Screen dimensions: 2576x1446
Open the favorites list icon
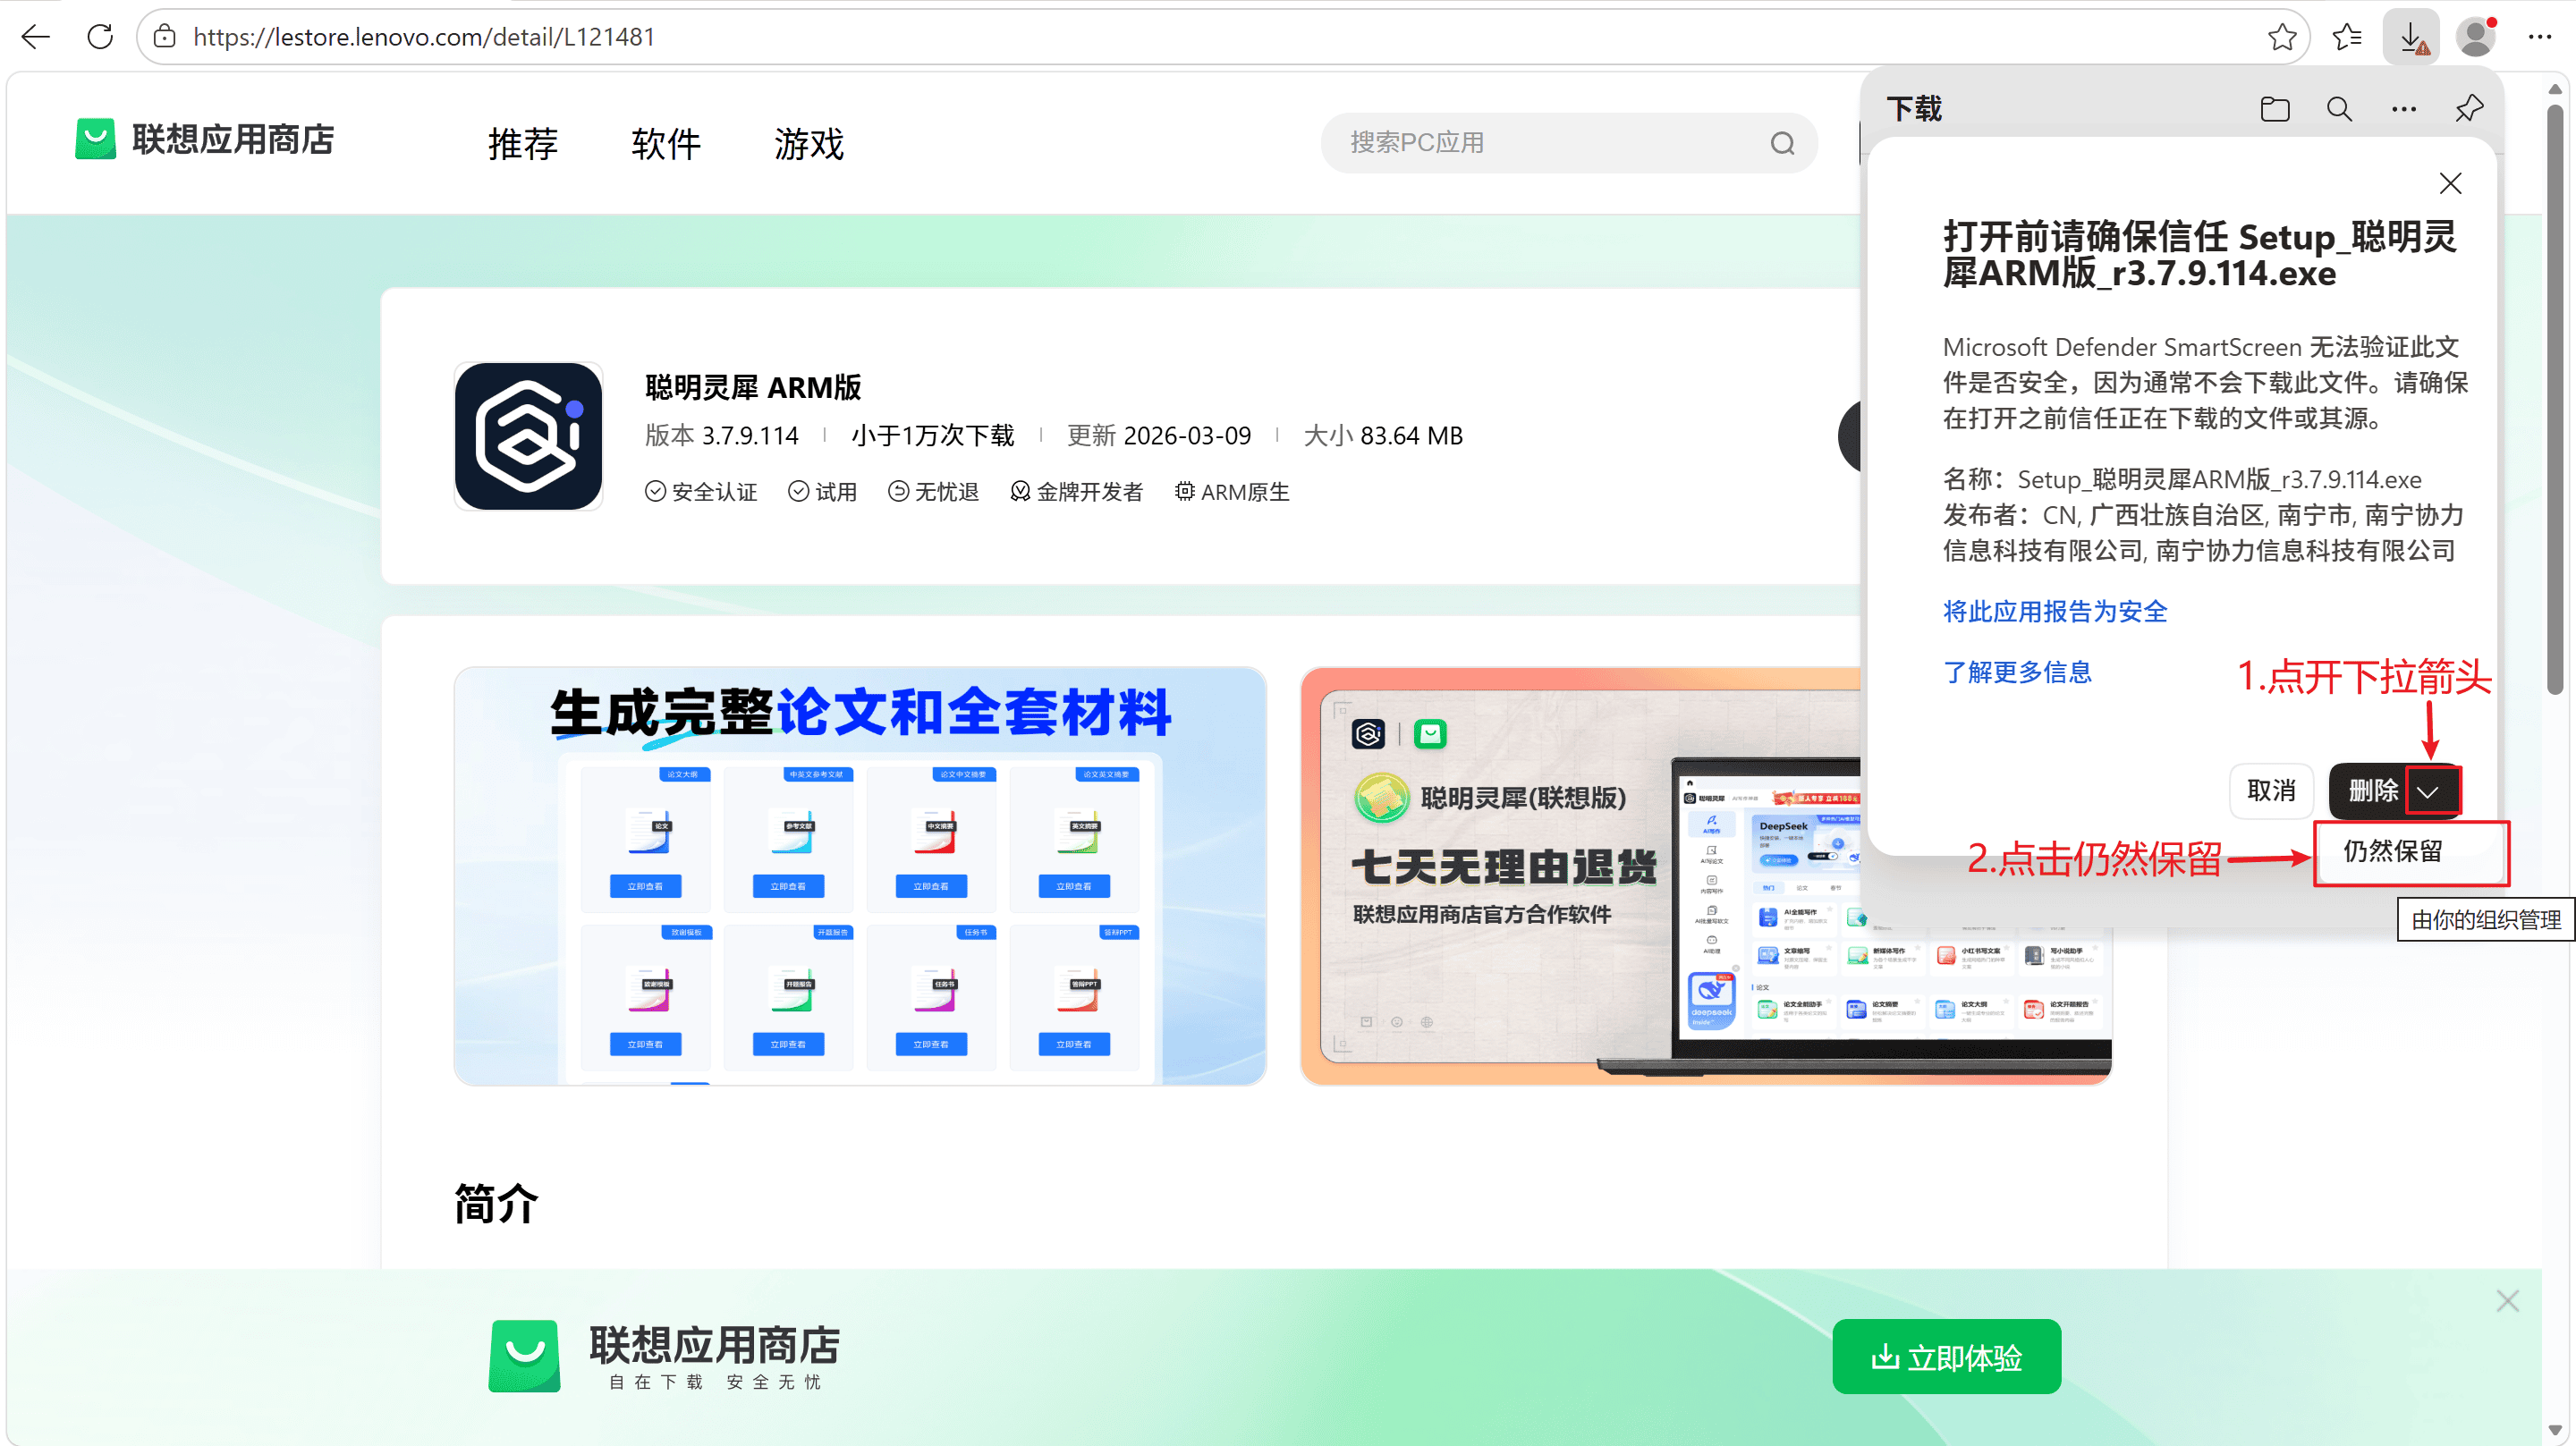coord(2346,37)
